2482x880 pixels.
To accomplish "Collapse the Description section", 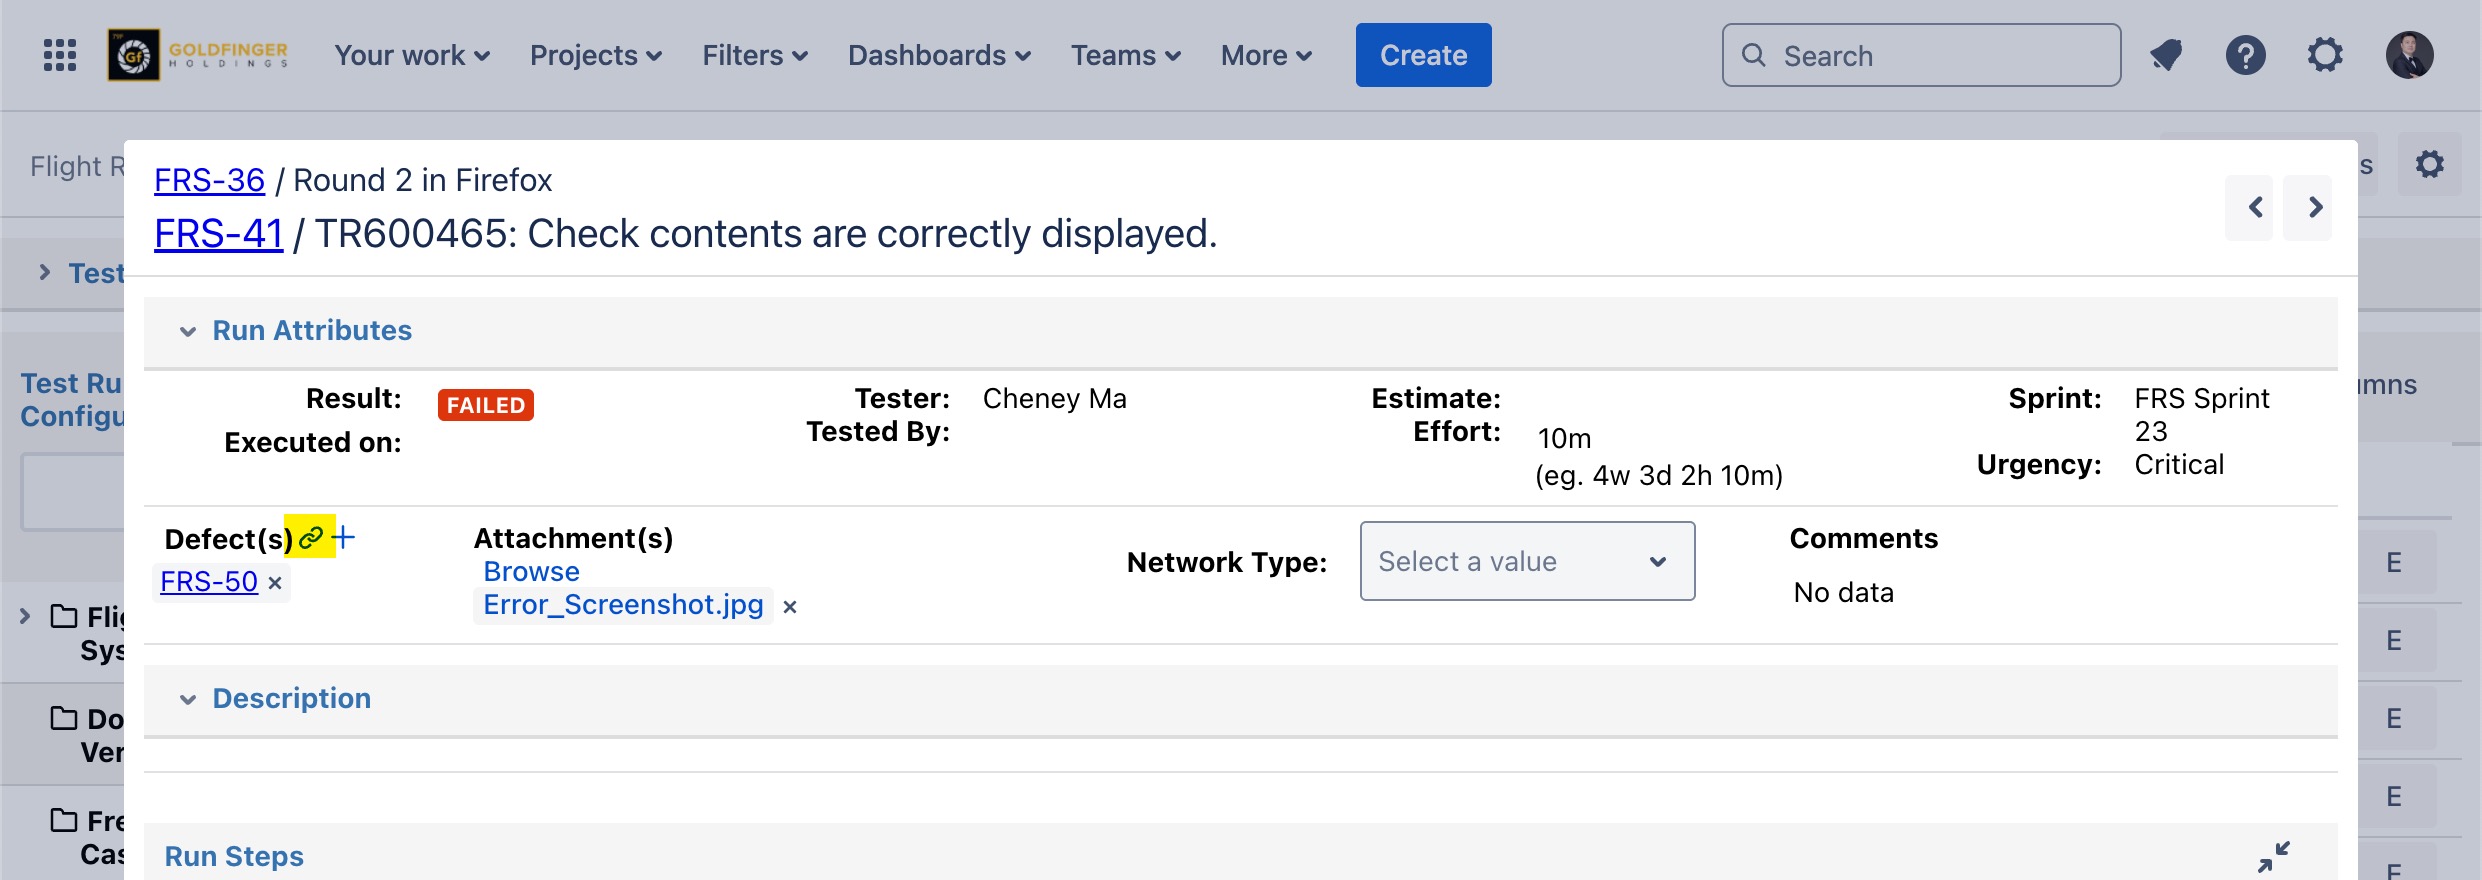I will point(188,699).
